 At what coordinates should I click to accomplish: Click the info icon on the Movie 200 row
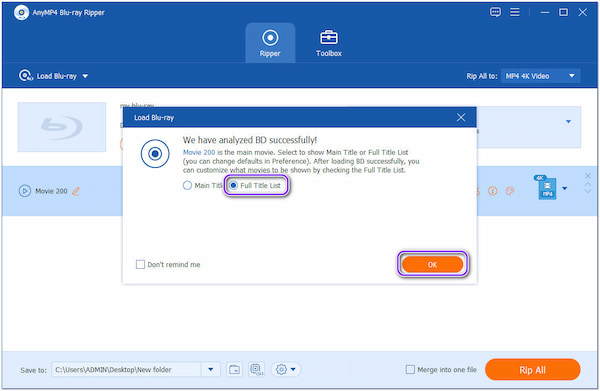[x=492, y=191]
